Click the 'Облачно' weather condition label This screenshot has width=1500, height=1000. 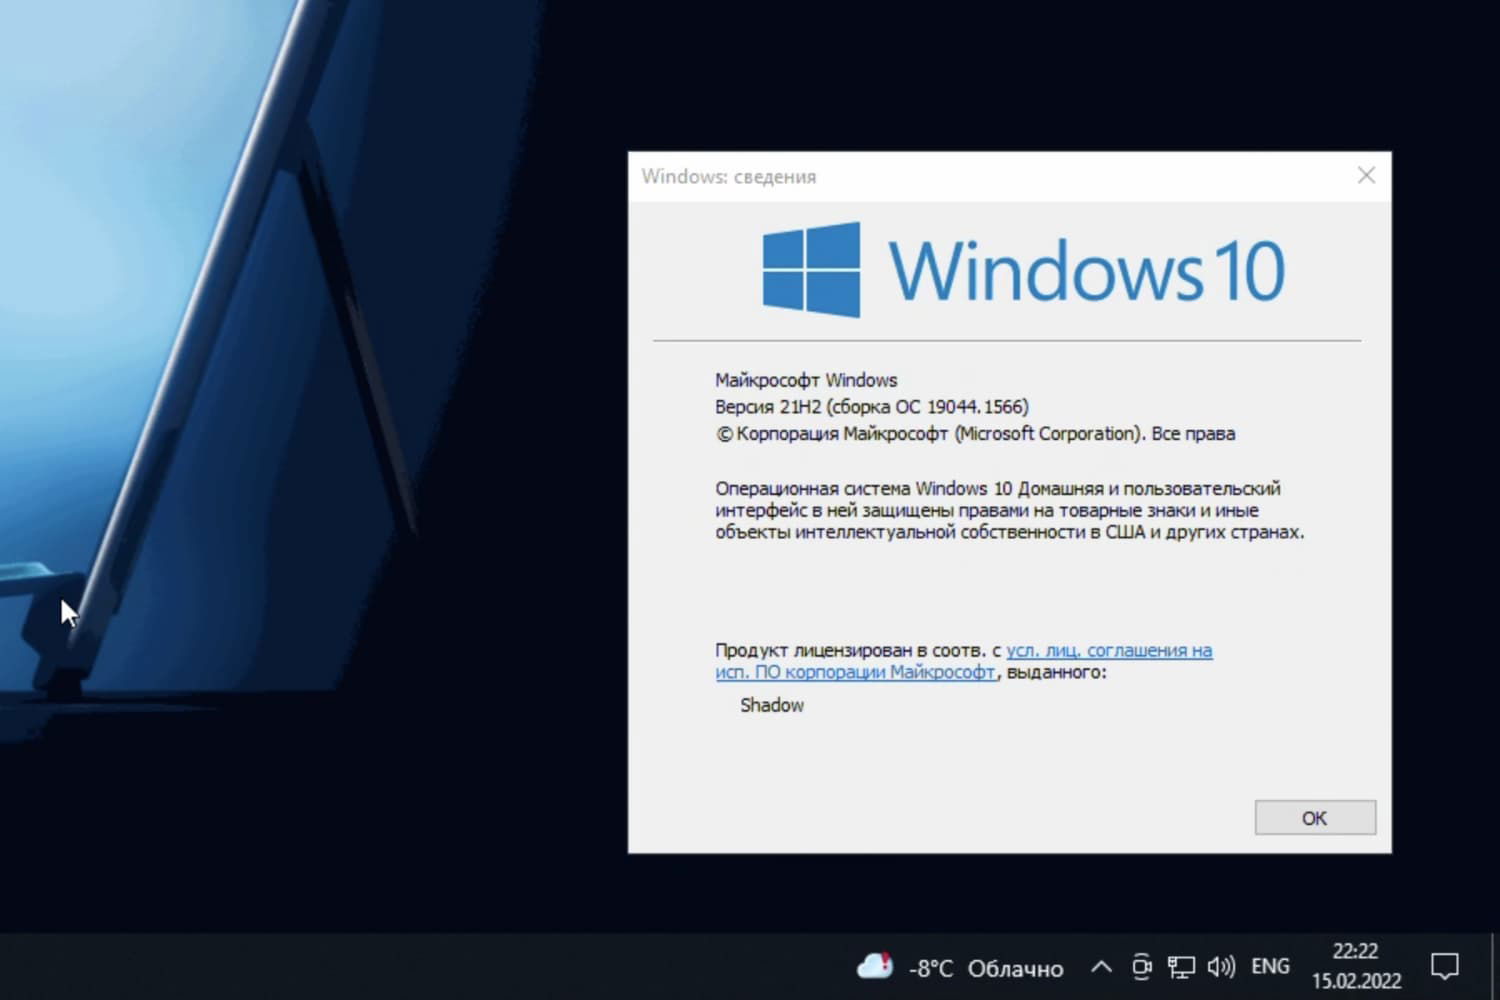pos(1015,967)
